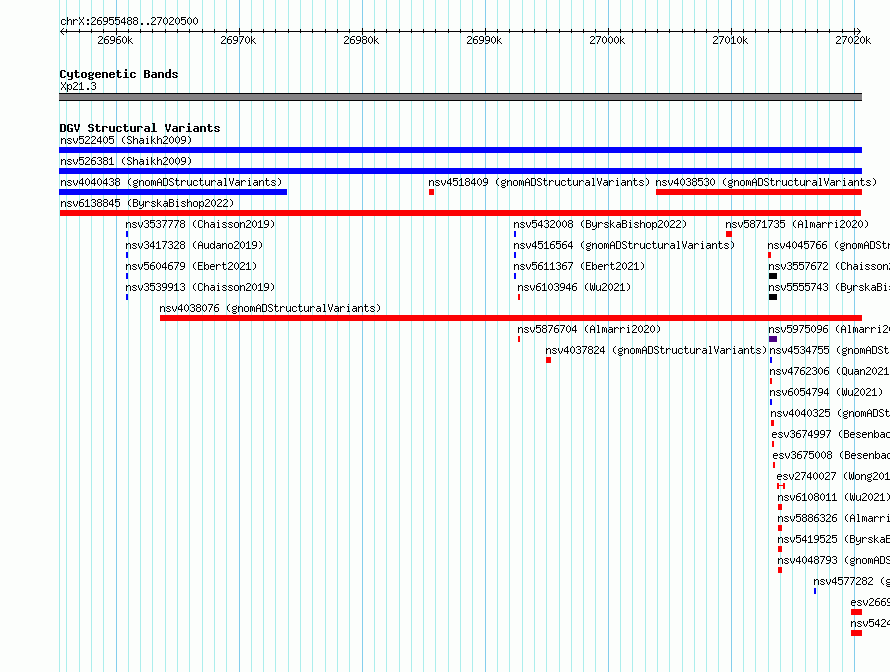Open nsv5871735 (Almarri2020) label
The height and width of the screenshot is (672, 890).
797,224
